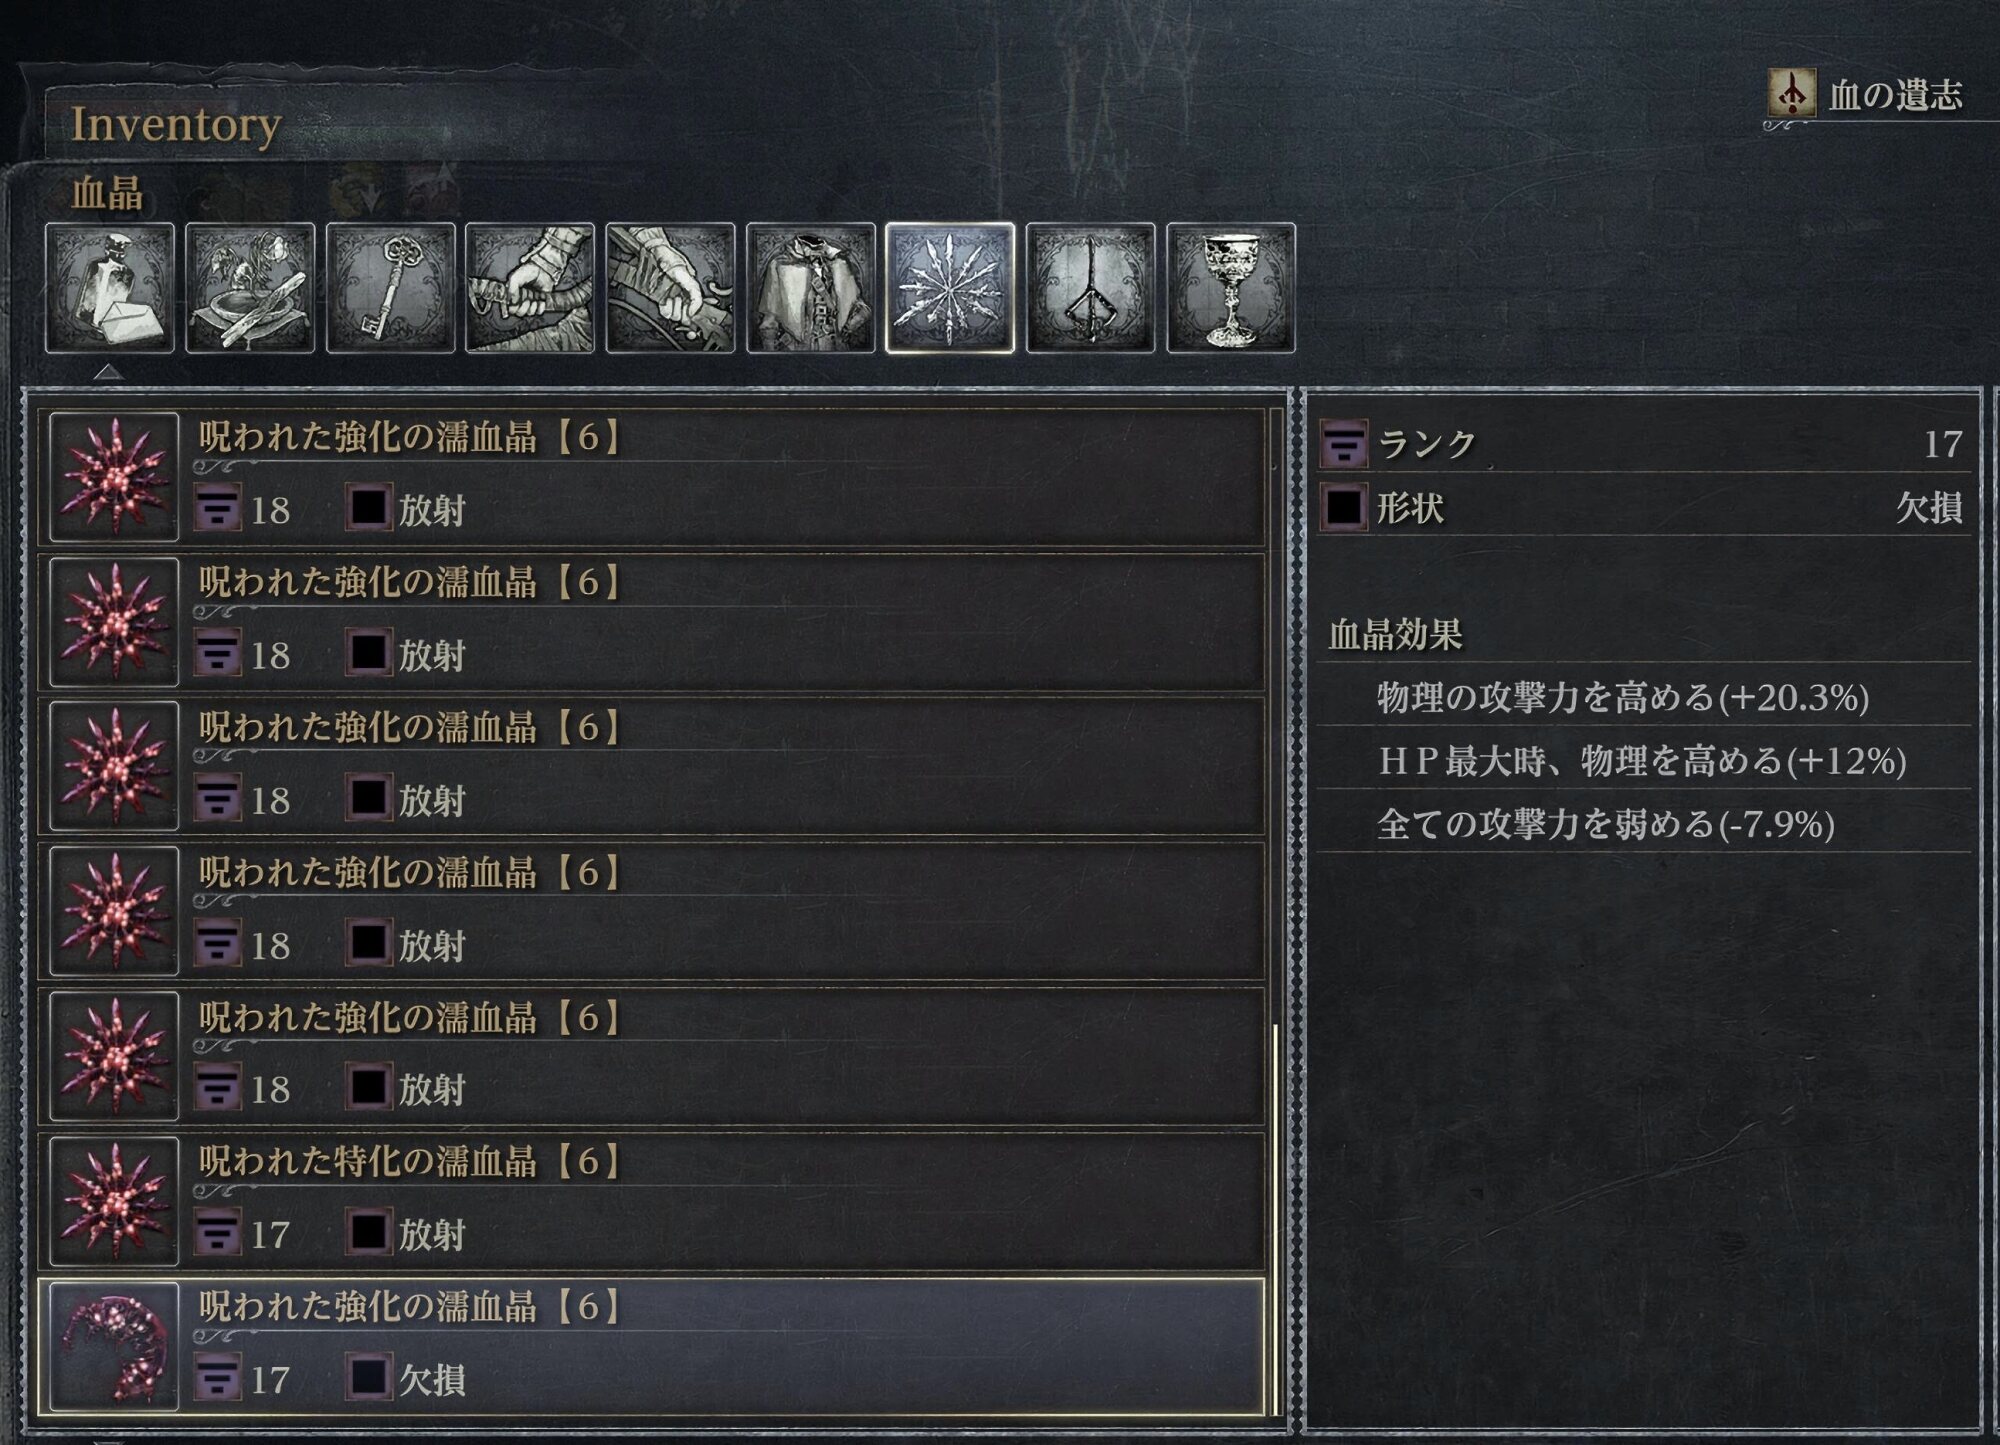Select the second 呪われた強化の濡血晶 radial gem entry
This screenshot has width=2000, height=1445.
(652, 622)
